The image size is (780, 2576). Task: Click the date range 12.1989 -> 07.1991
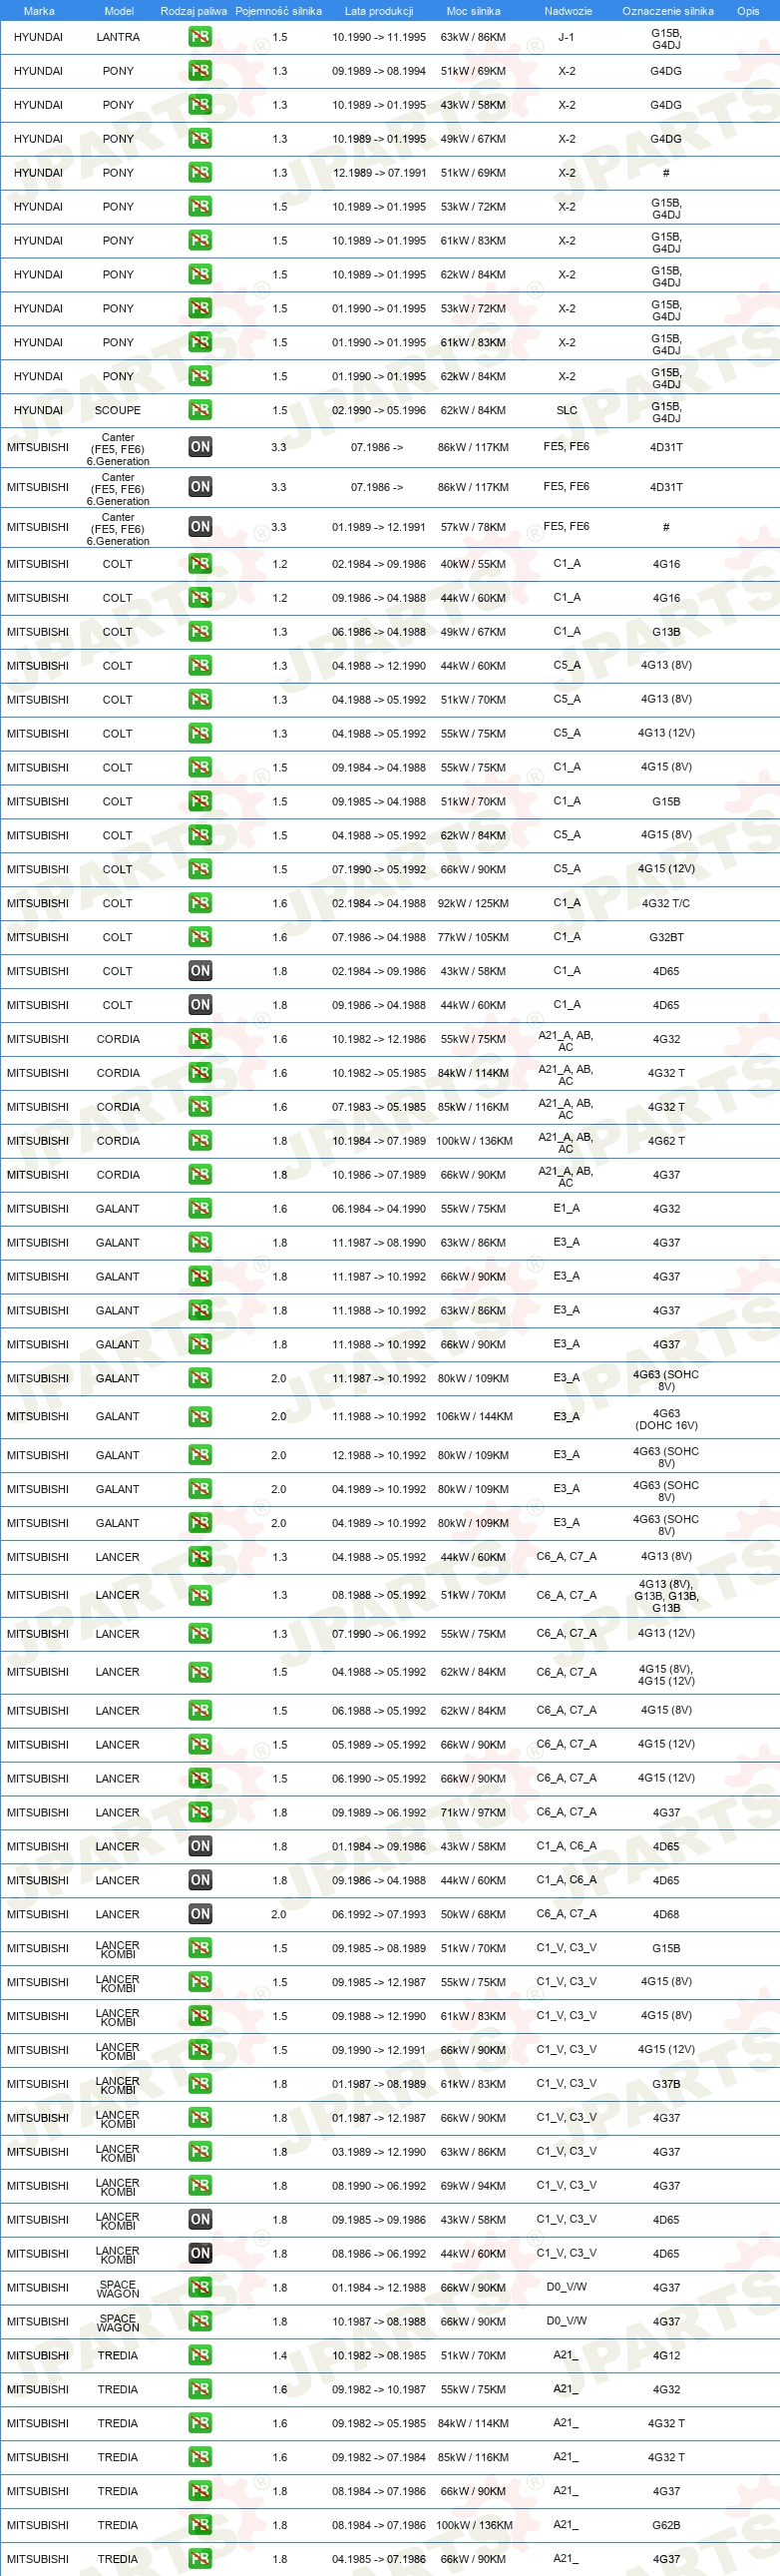379,173
